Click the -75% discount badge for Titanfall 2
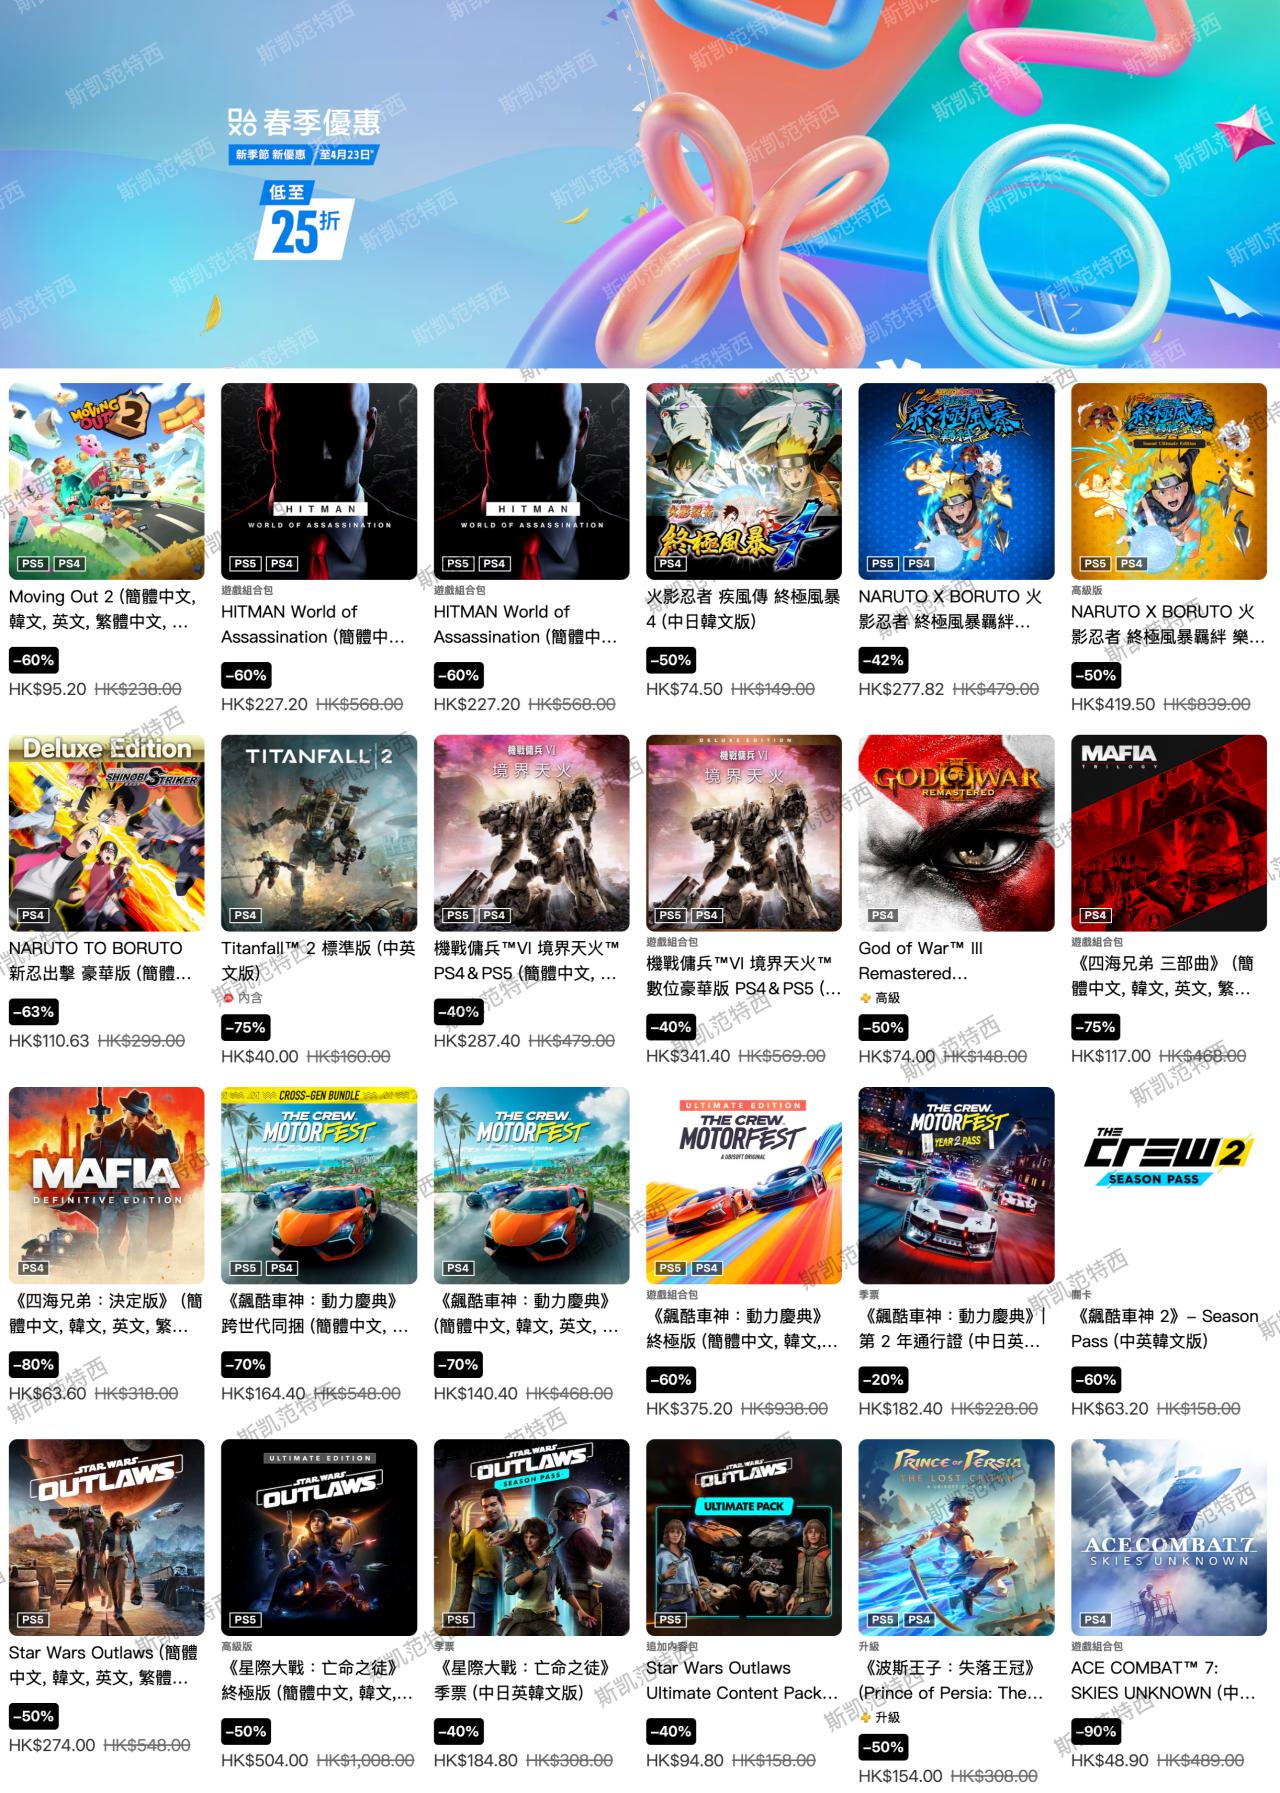The width and height of the screenshot is (1280, 1793). click(x=245, y=1027)
